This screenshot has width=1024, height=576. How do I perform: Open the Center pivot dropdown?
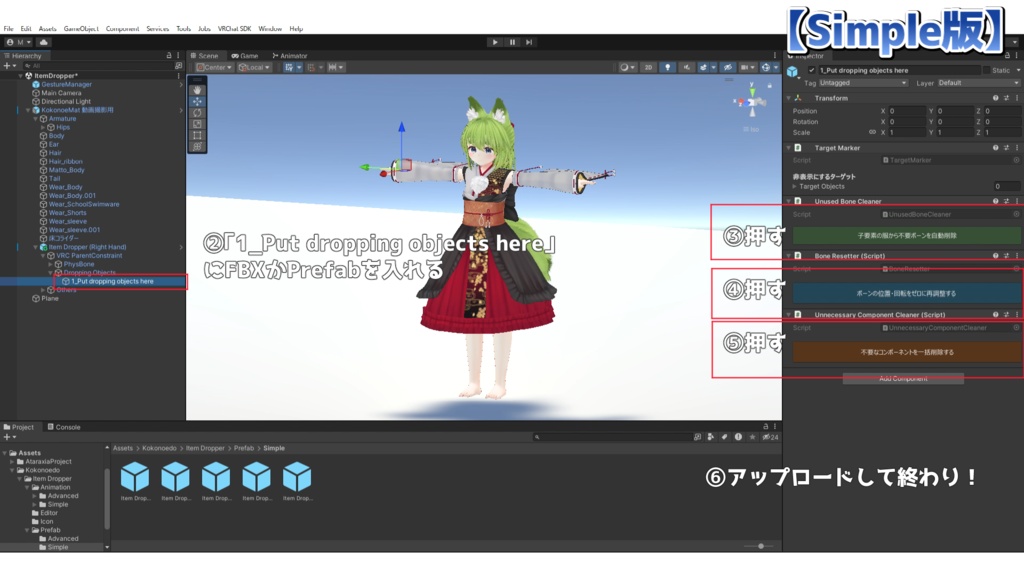214,67
